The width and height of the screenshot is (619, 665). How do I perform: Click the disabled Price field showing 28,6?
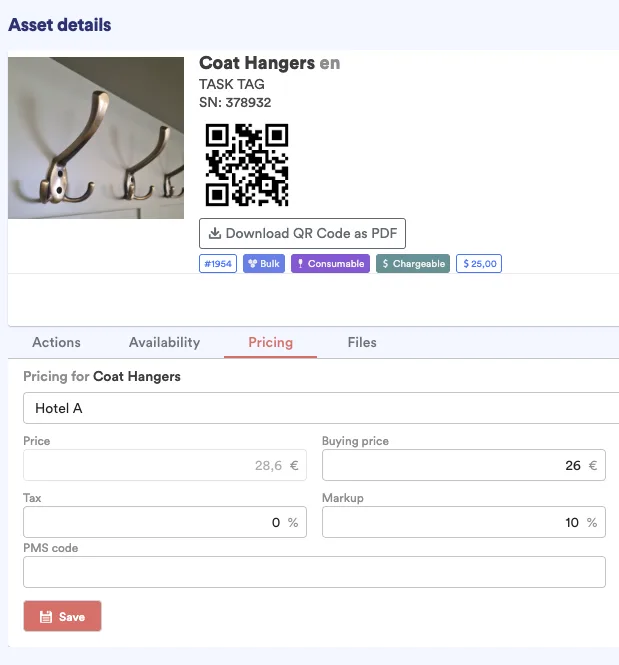coord(165,465)
